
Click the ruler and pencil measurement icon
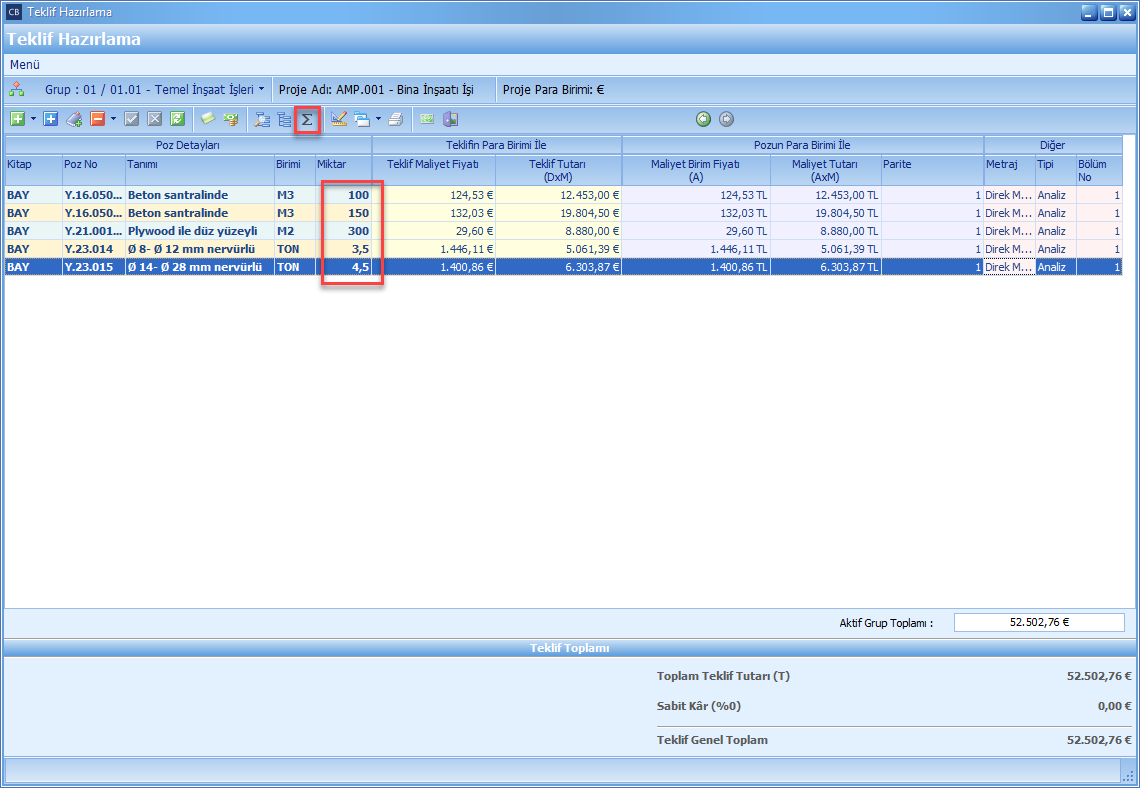pyautogui.click(x=338, y=119)
